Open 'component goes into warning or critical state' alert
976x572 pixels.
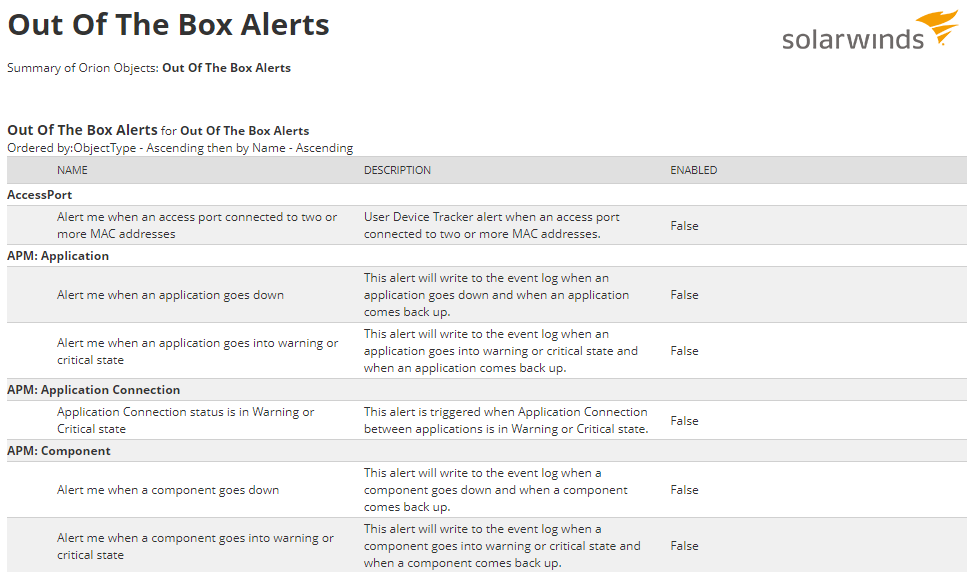[x=195, y=546]
